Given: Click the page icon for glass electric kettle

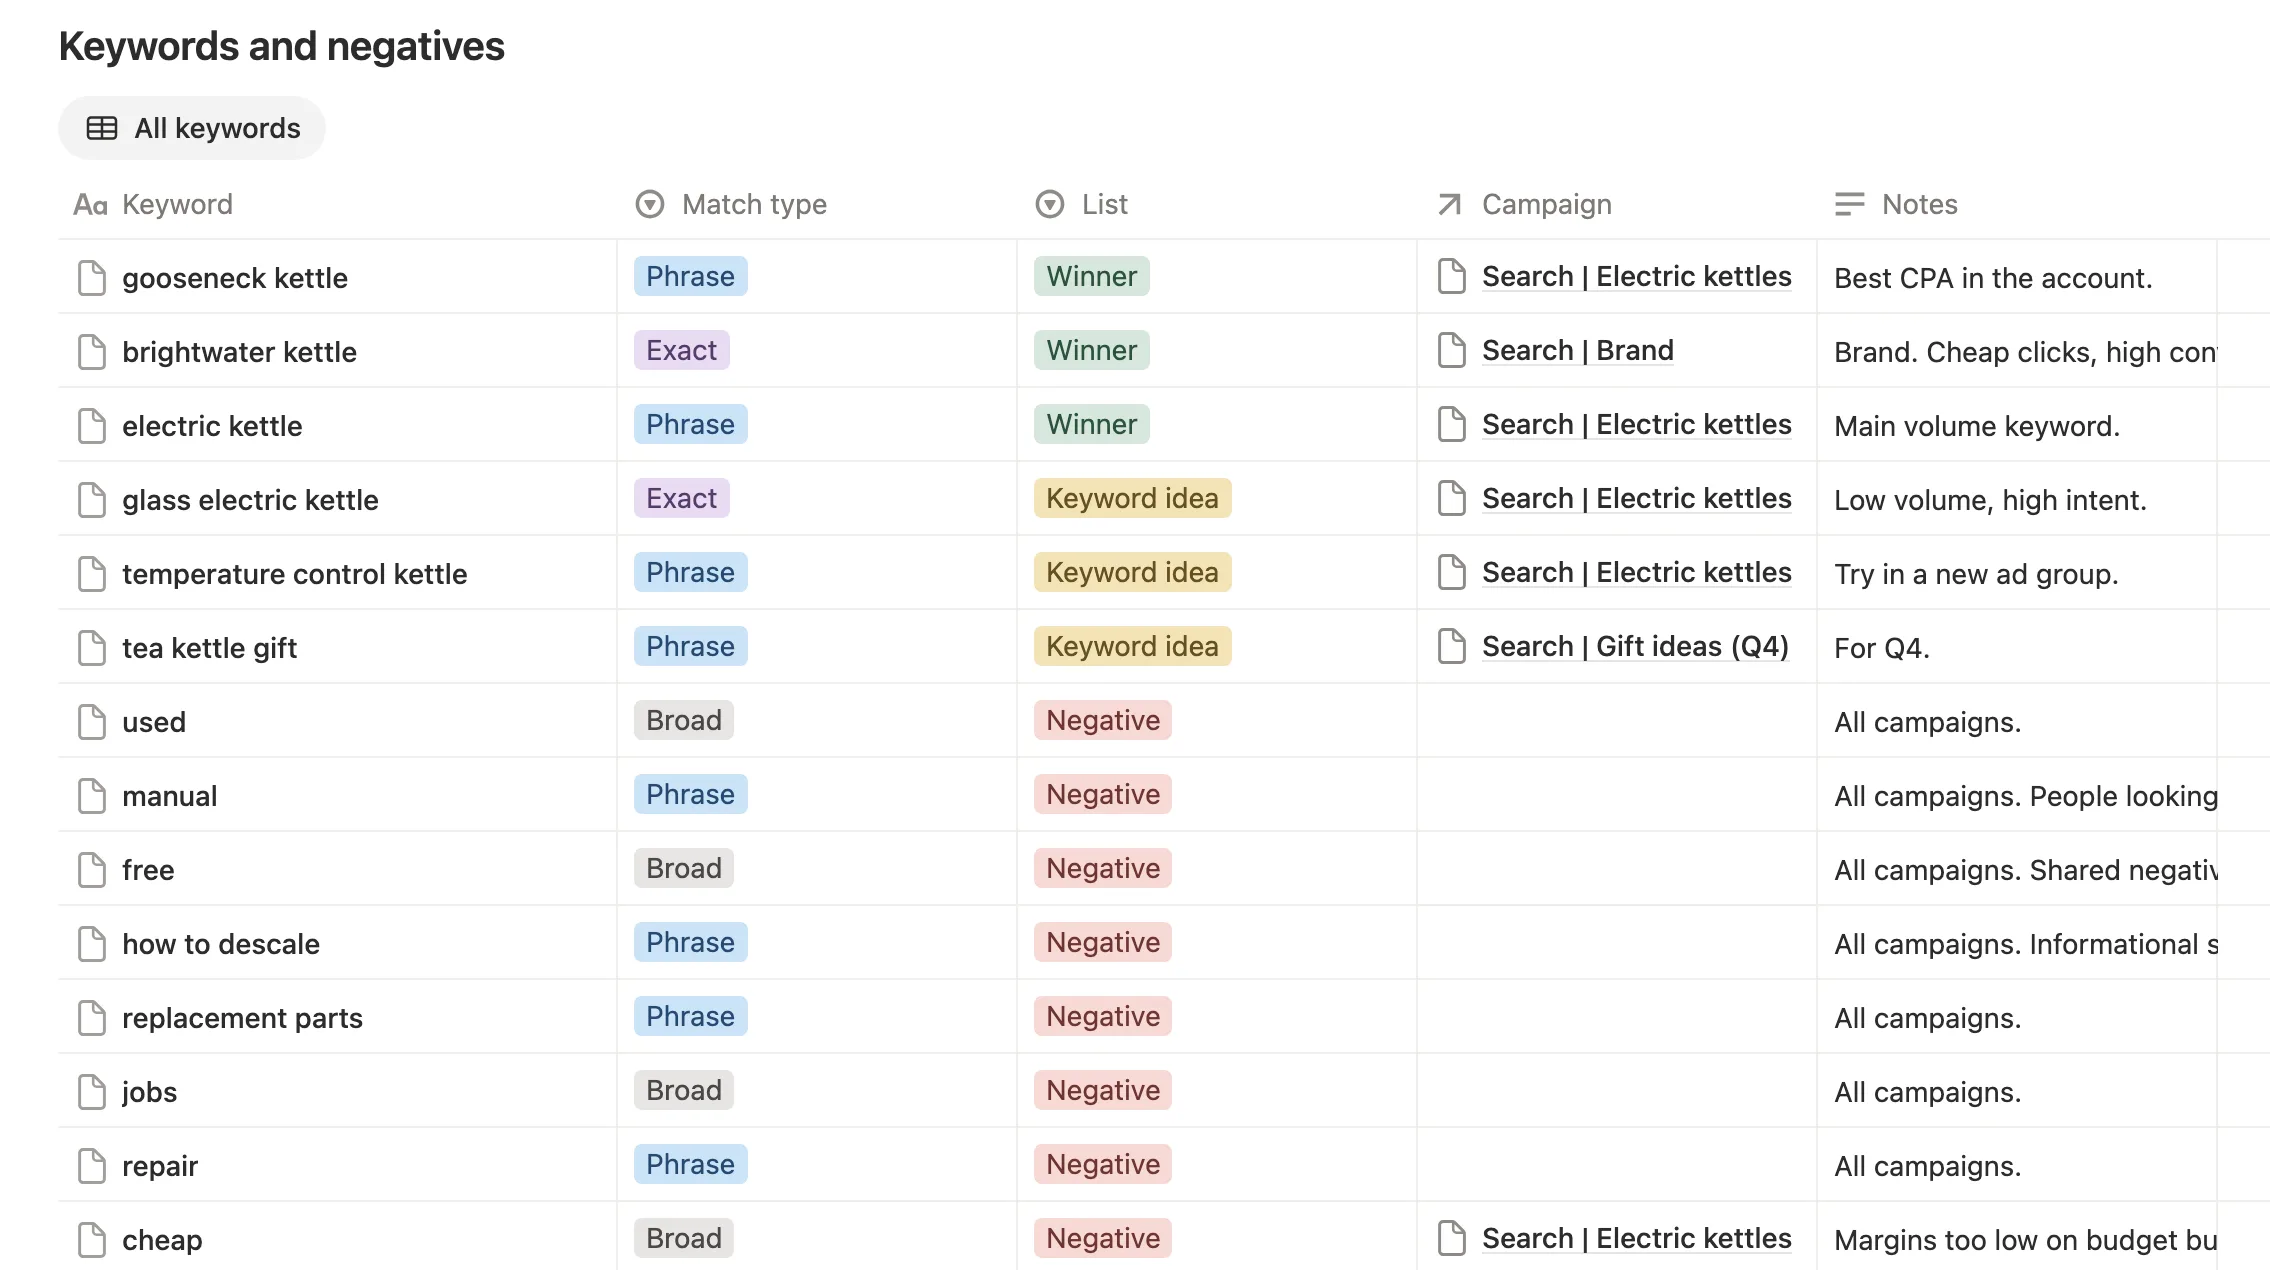Looking at the screenshot, I should coord(92,500).
